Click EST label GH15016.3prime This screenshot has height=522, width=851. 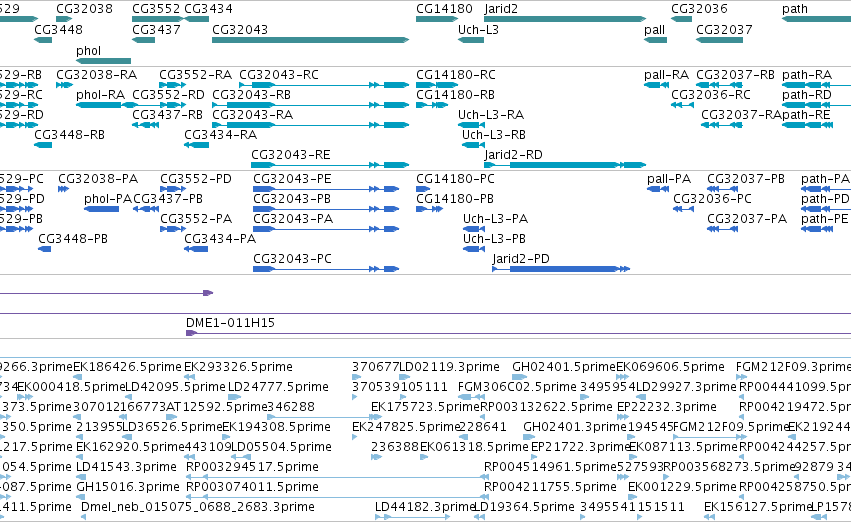(x=128, y=487)
